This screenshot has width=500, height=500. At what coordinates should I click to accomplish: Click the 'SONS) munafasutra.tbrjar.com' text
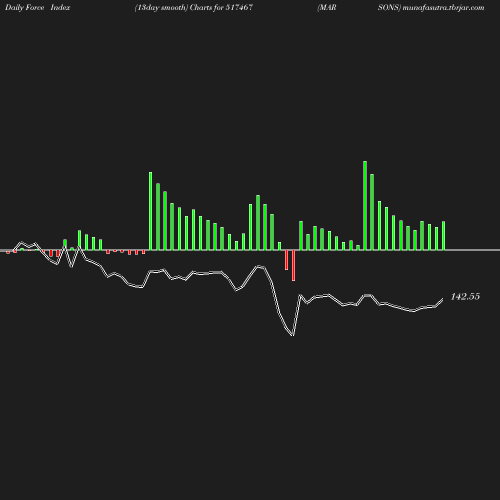(431, 8)
